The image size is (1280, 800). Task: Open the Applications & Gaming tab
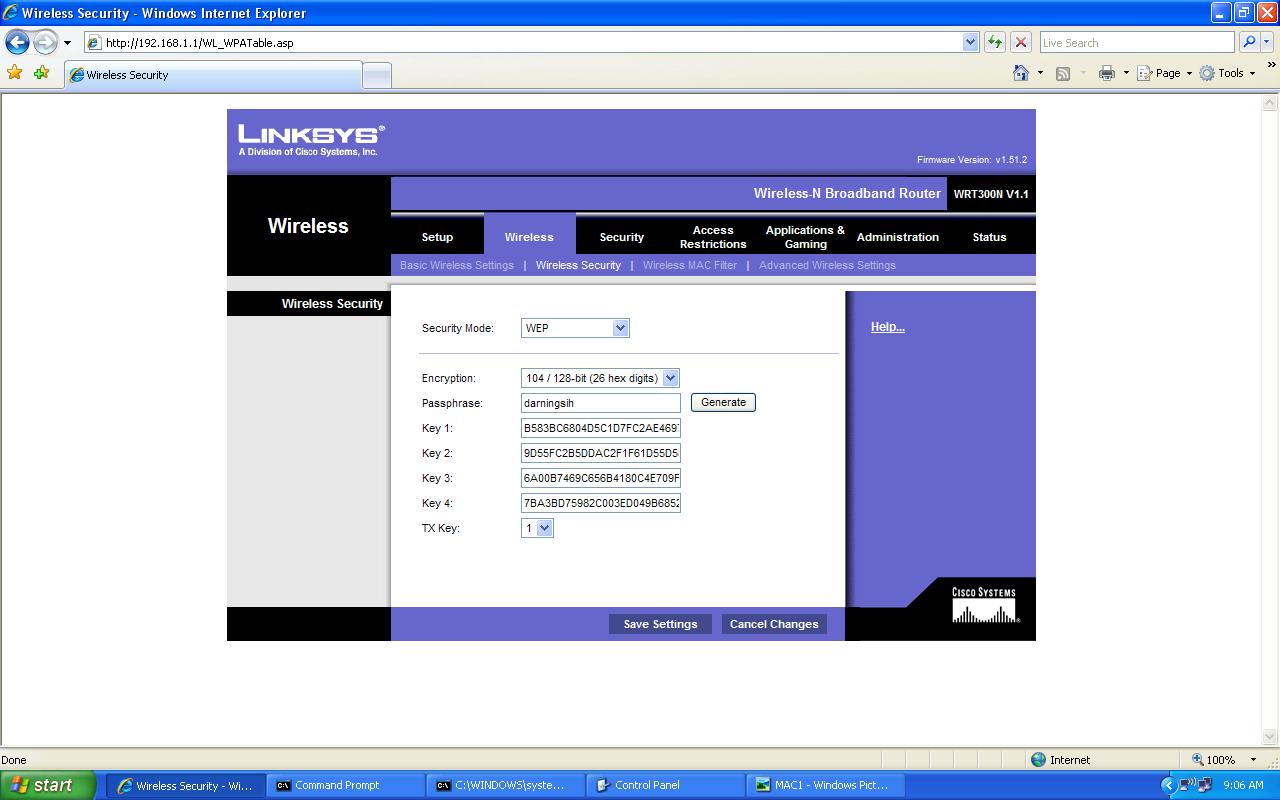point(805,237)
